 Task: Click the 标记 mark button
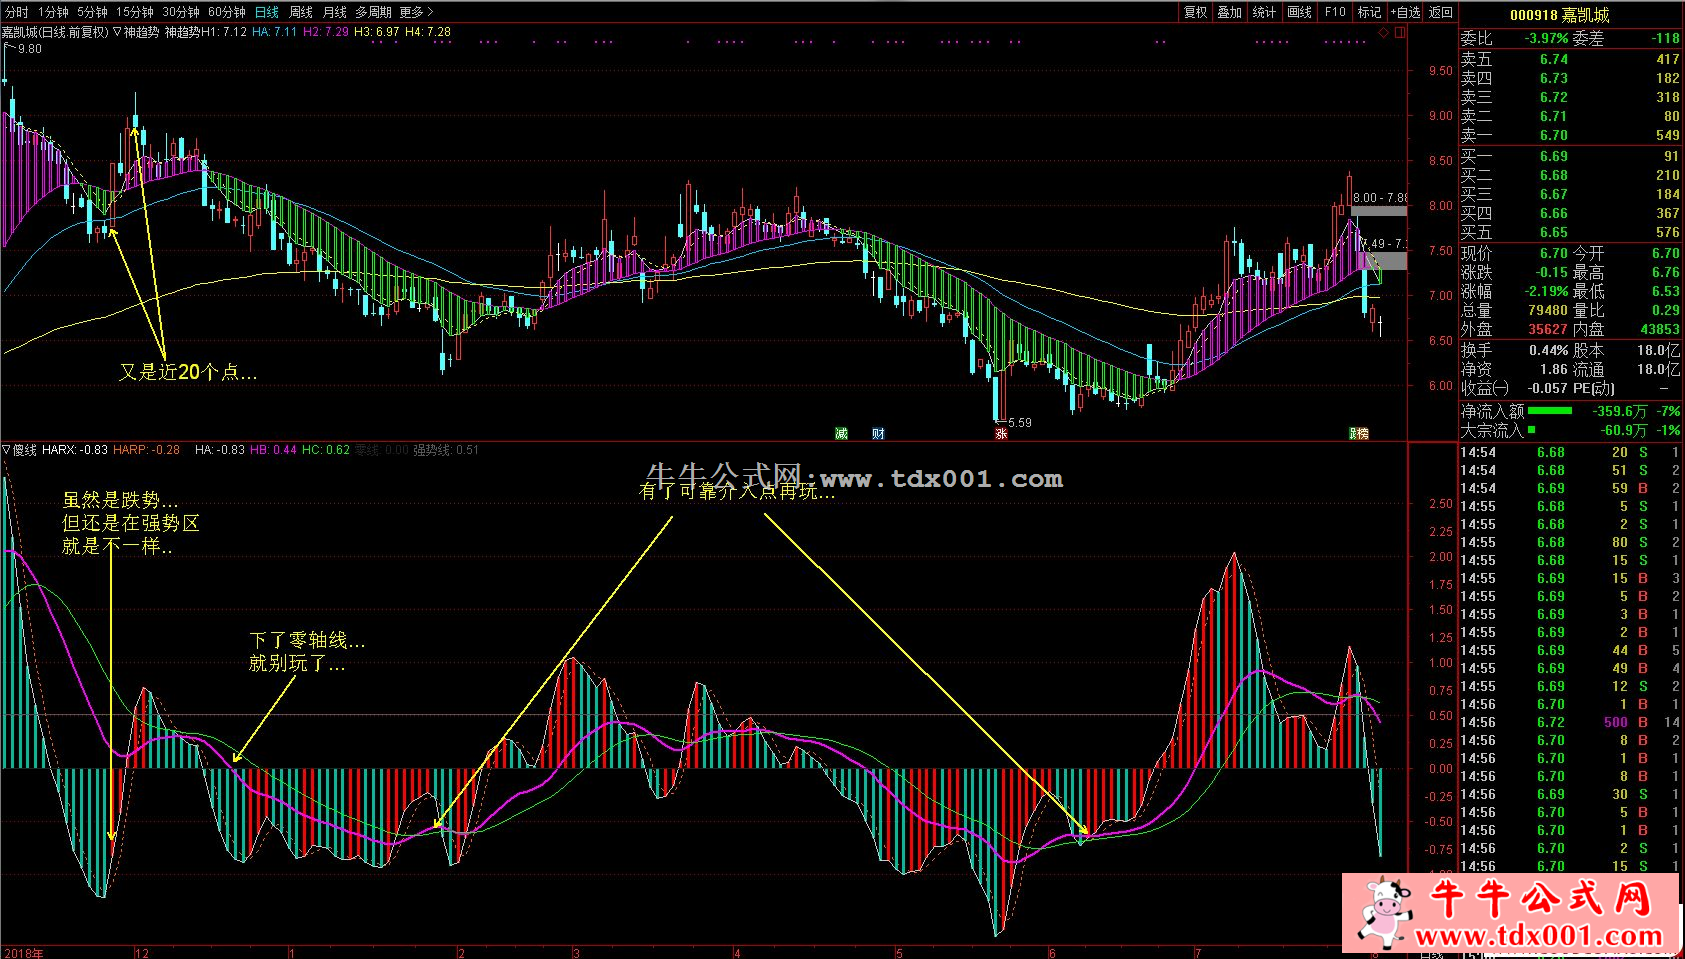[1369, 12]
